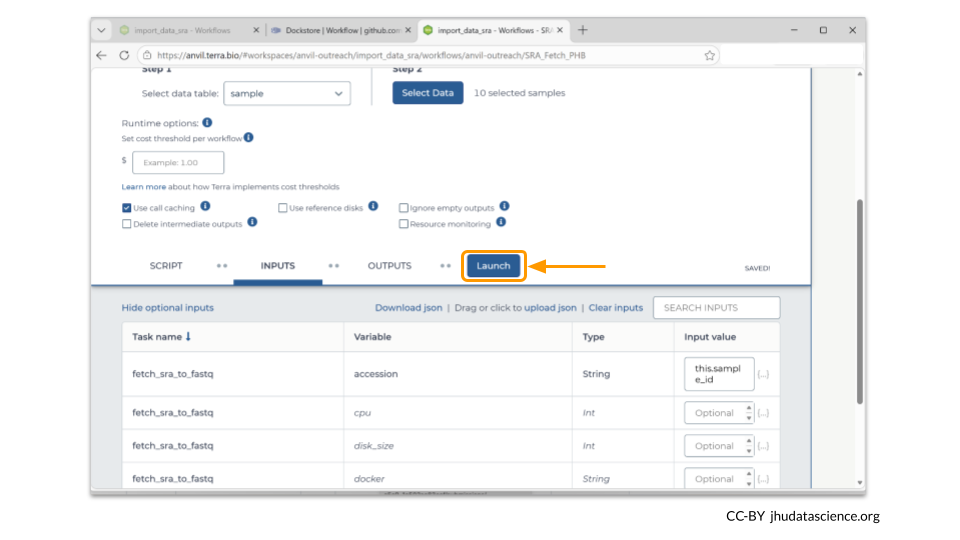This screenshot has height=540, width=960.
Task: Click the Select Data button
Action: [x=428, y=93]
